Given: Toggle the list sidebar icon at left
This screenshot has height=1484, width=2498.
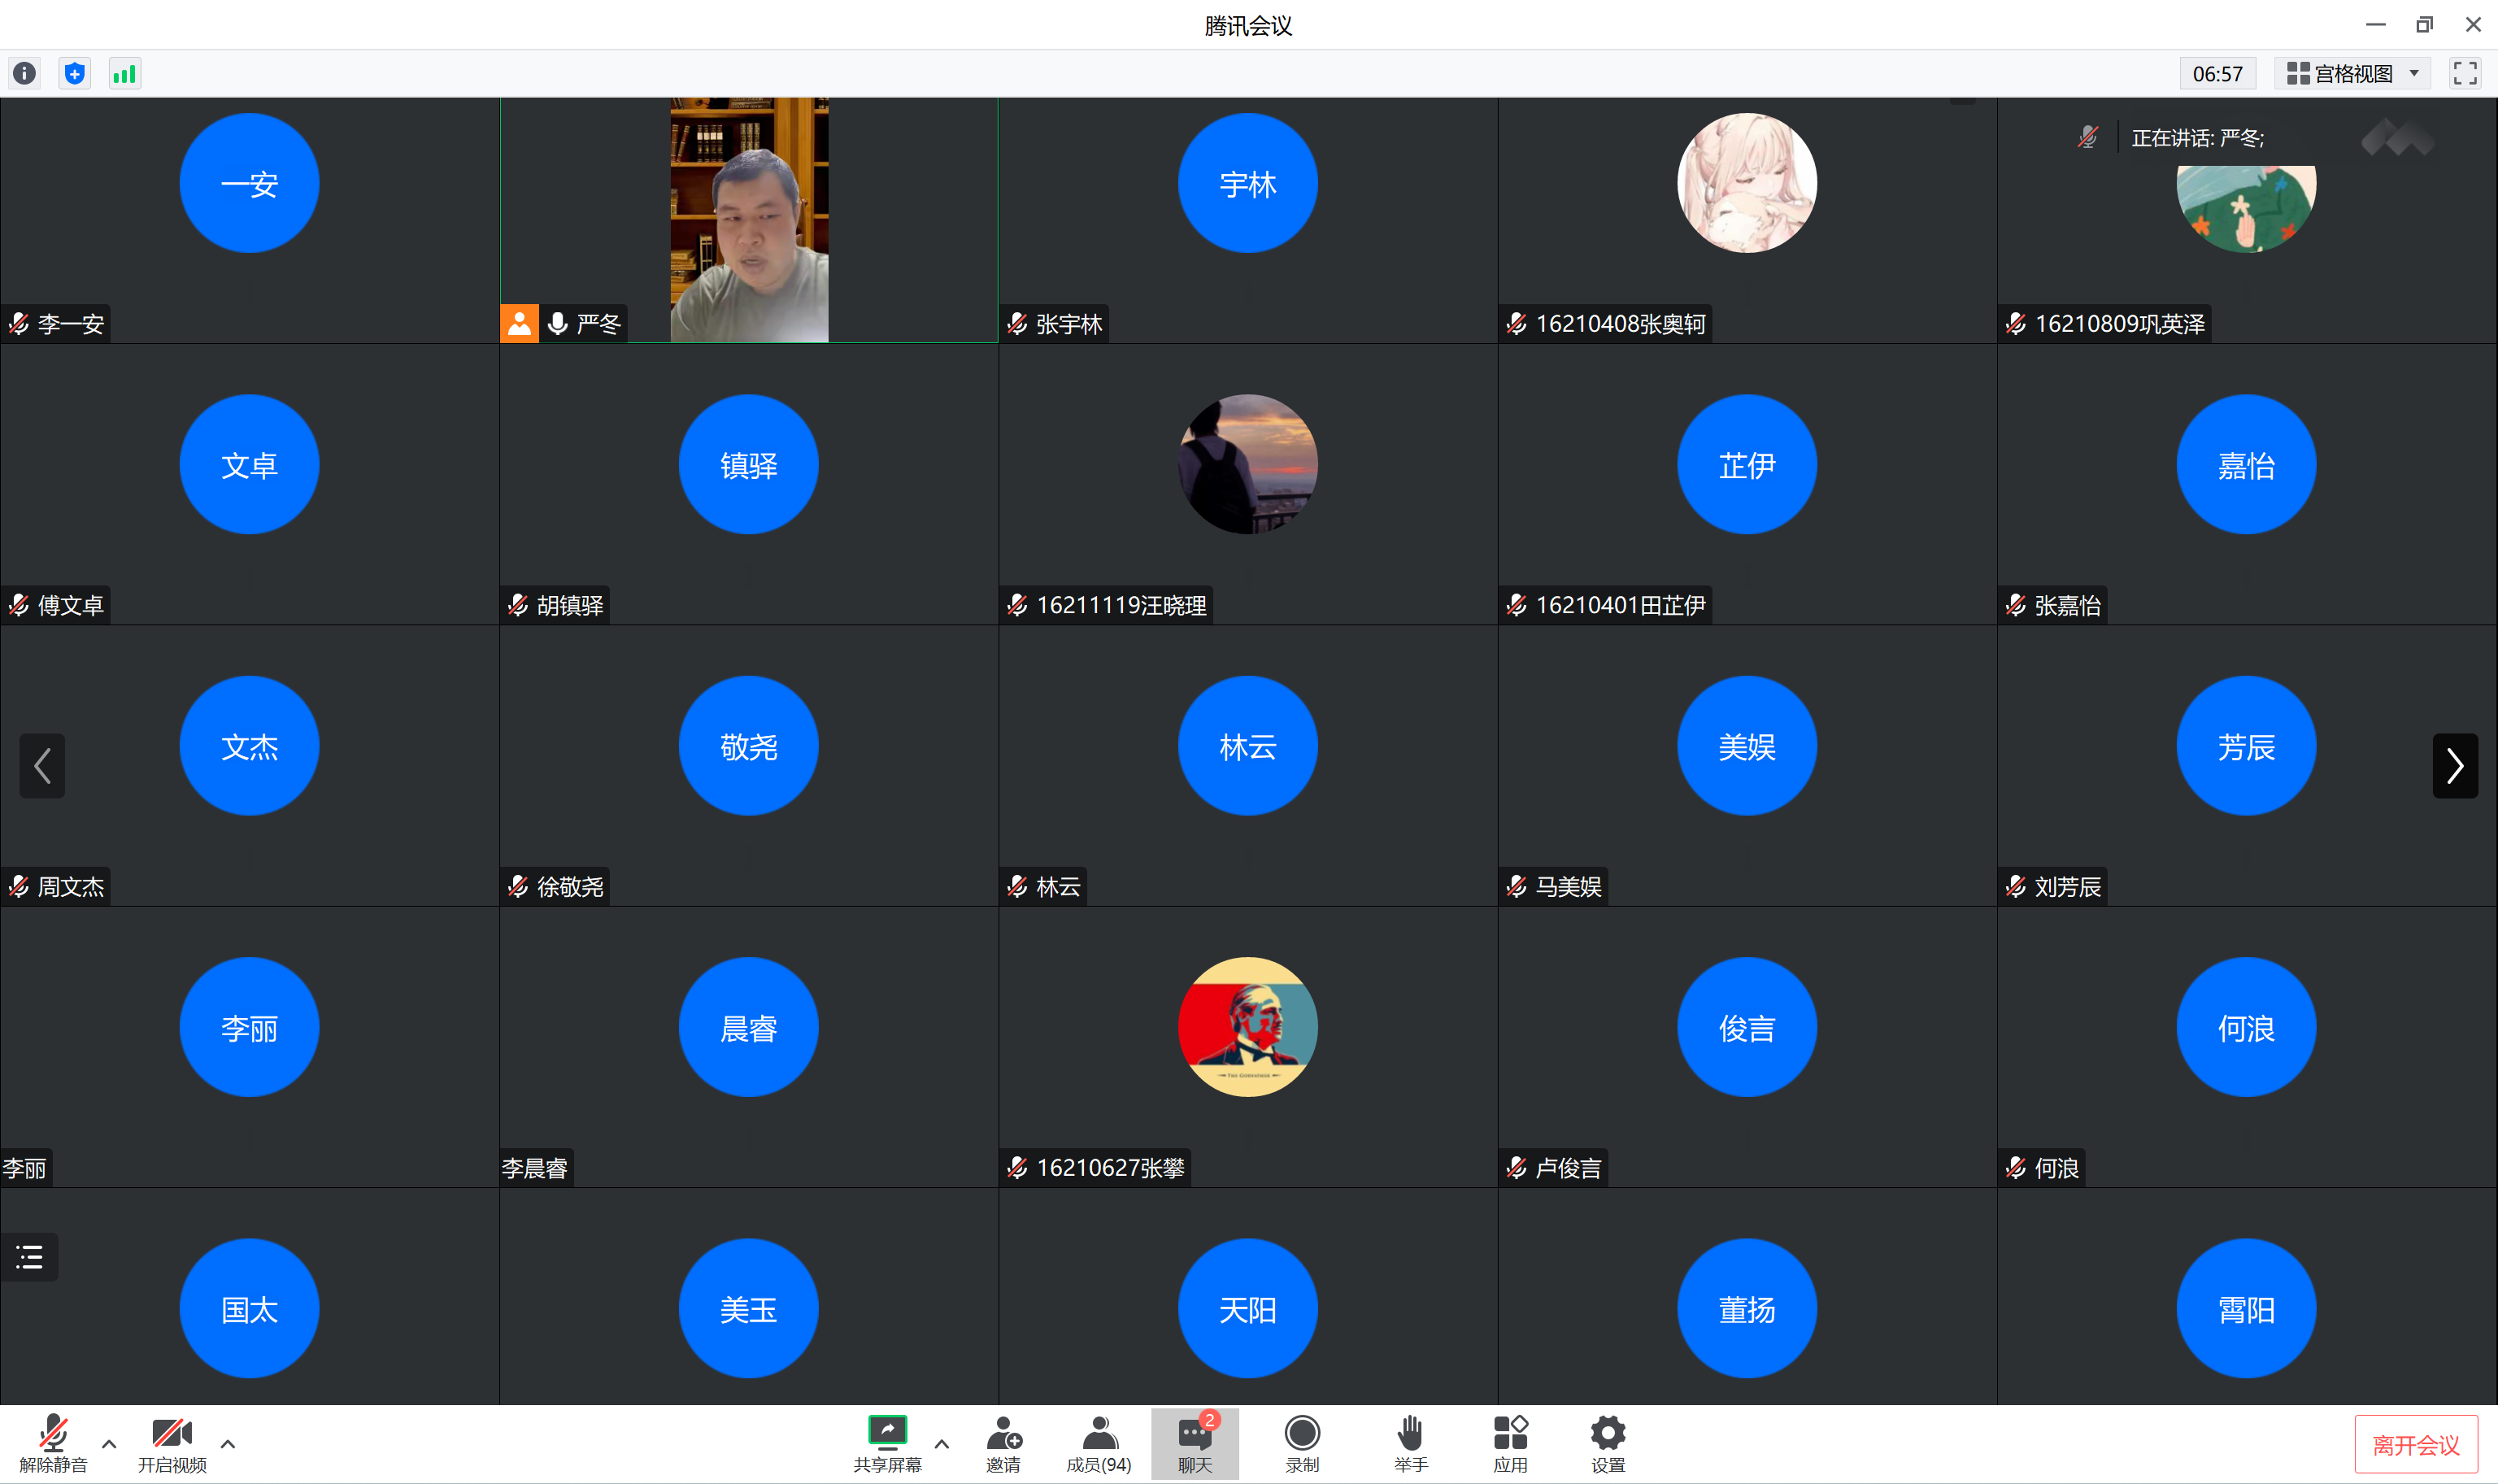Looking at the screenshot, I should (29, 1256).
